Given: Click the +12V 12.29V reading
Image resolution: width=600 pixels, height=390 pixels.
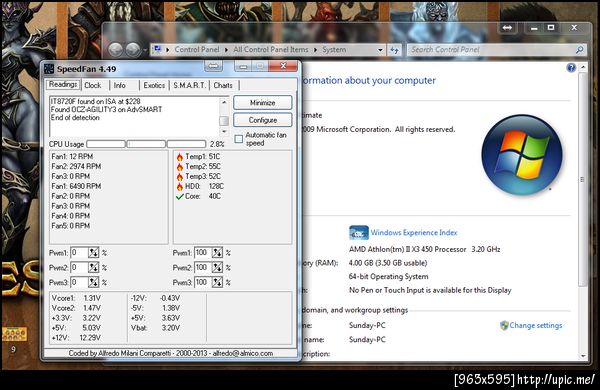Looking at the screenshot, I should [76, 338].
